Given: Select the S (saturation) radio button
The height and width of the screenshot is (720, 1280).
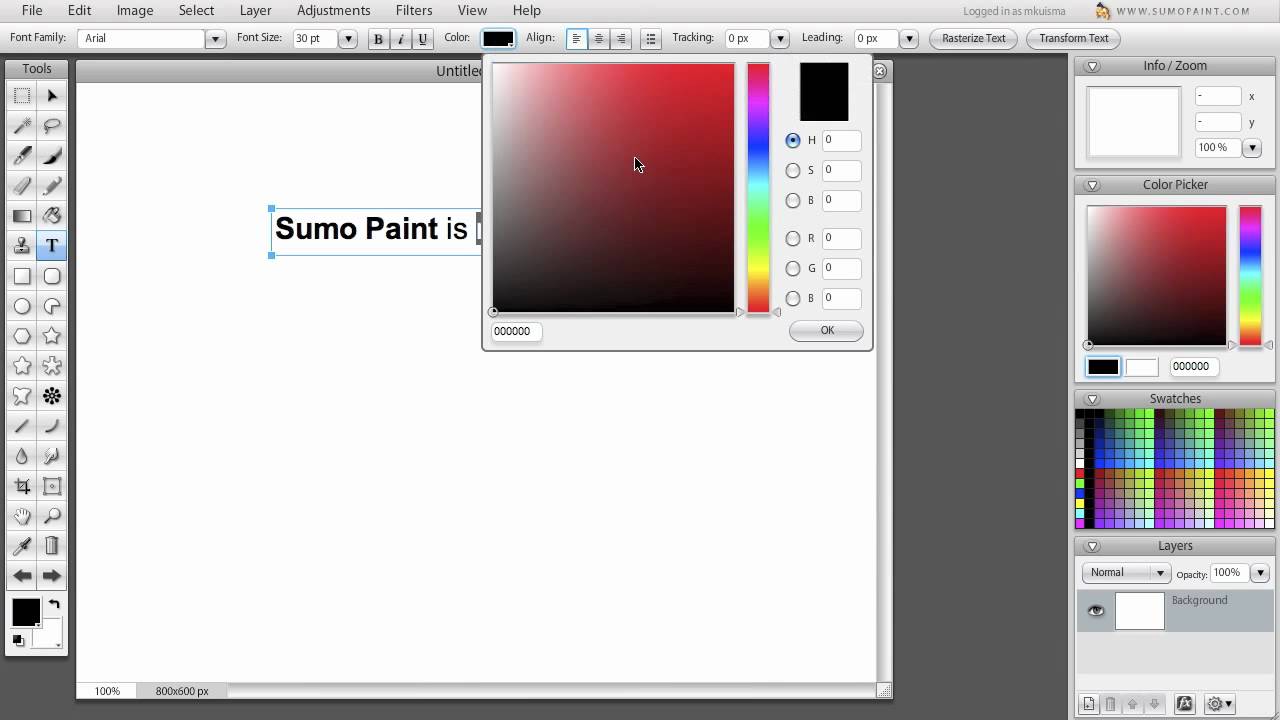Looking at the screenshot, I should (x=793, y=170).
